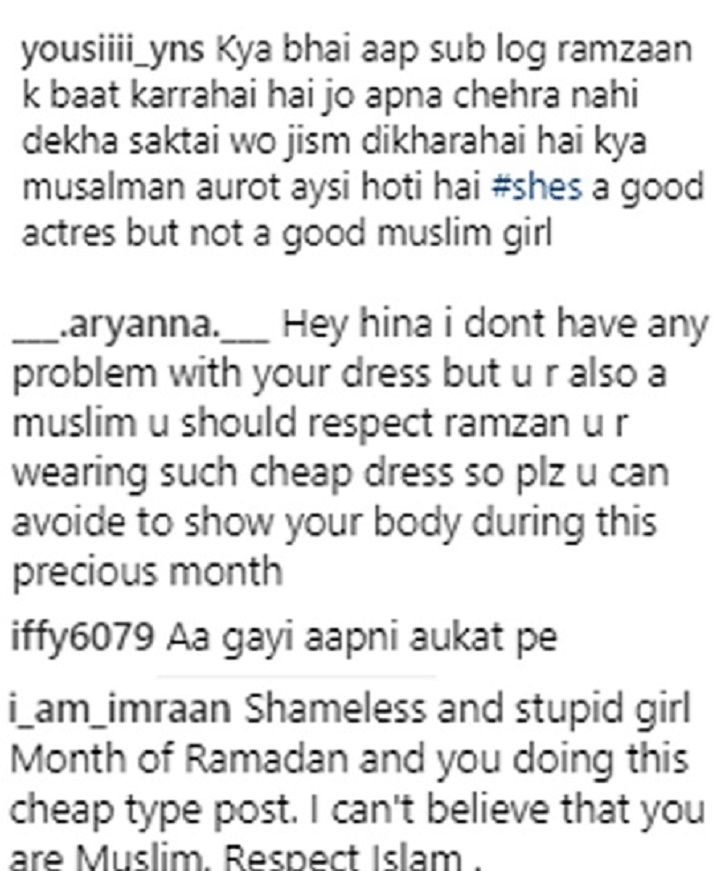Screen dimensions: 725x871
Task: Select the comment 'Aa gayi aapni aukat pe'
Action: [x=362, y=639]
